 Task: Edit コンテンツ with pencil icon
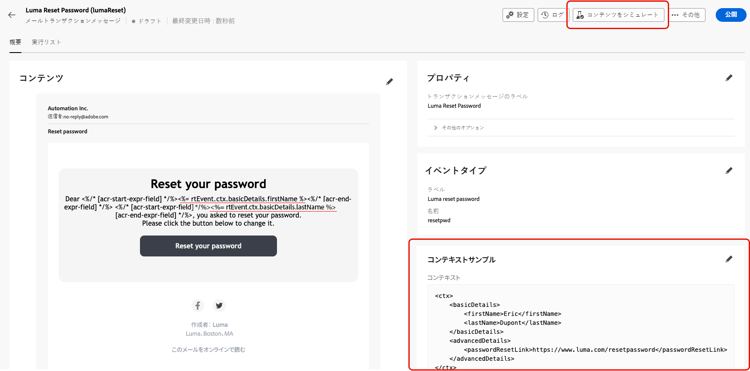pyautogui.click(x=389, y=82)
